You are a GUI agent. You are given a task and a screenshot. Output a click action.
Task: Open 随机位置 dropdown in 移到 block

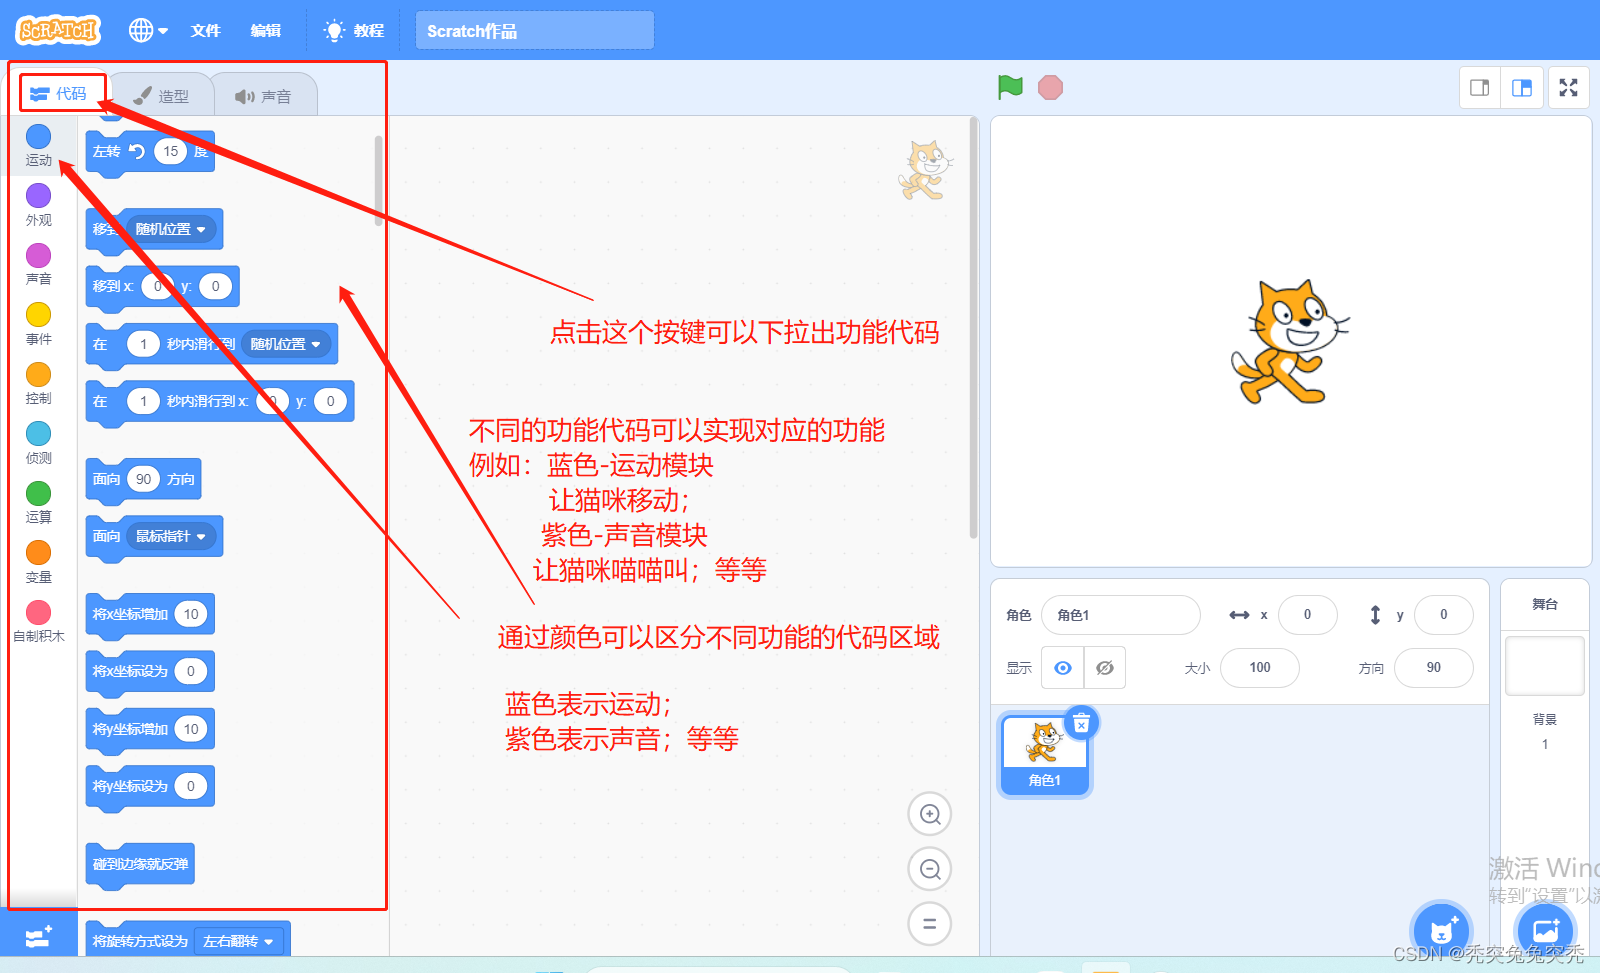171,229
